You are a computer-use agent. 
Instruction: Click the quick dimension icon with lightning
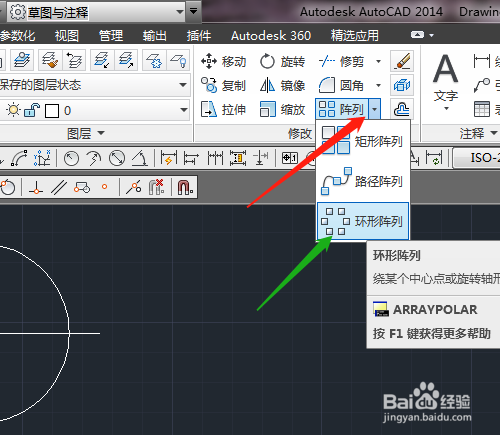click(x=169, y=158)
